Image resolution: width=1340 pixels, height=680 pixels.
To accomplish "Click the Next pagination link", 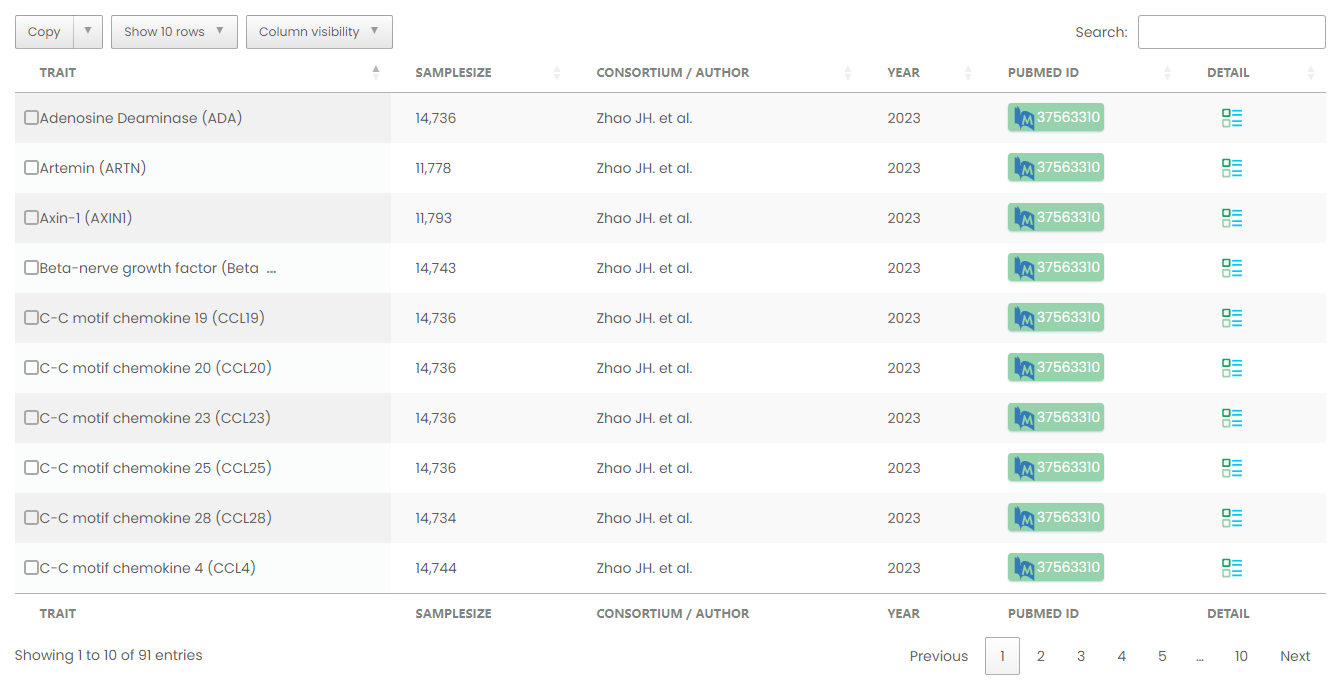I will [1295, 656].
